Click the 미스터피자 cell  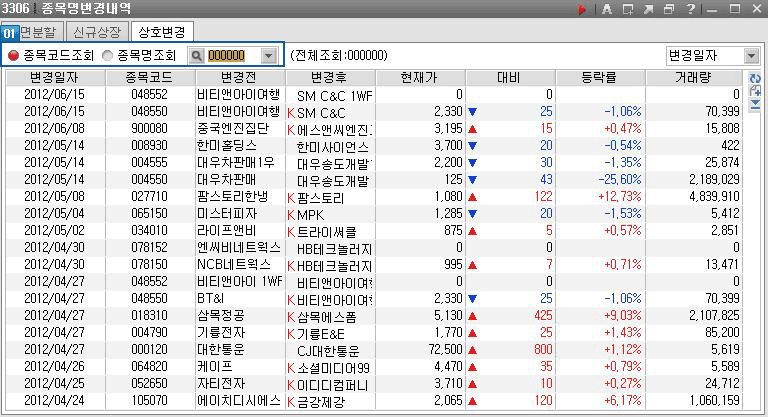pyautogui.click(x=240, y=214)
